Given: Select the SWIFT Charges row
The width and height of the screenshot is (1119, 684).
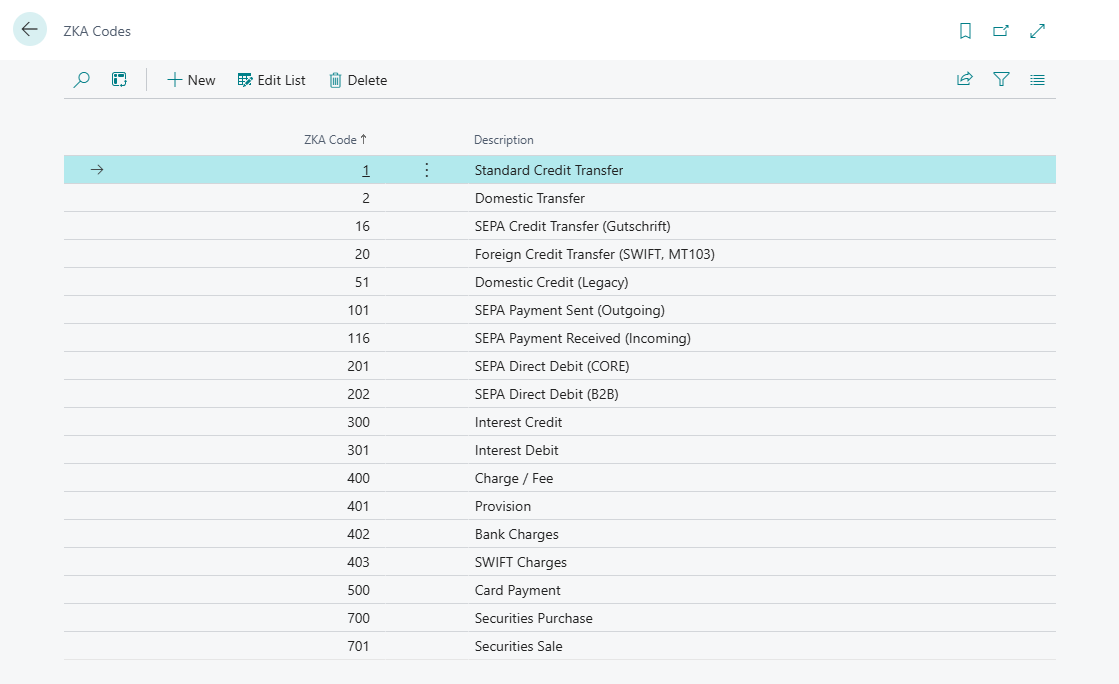Looking at the screenshot, I should (520, 562).
